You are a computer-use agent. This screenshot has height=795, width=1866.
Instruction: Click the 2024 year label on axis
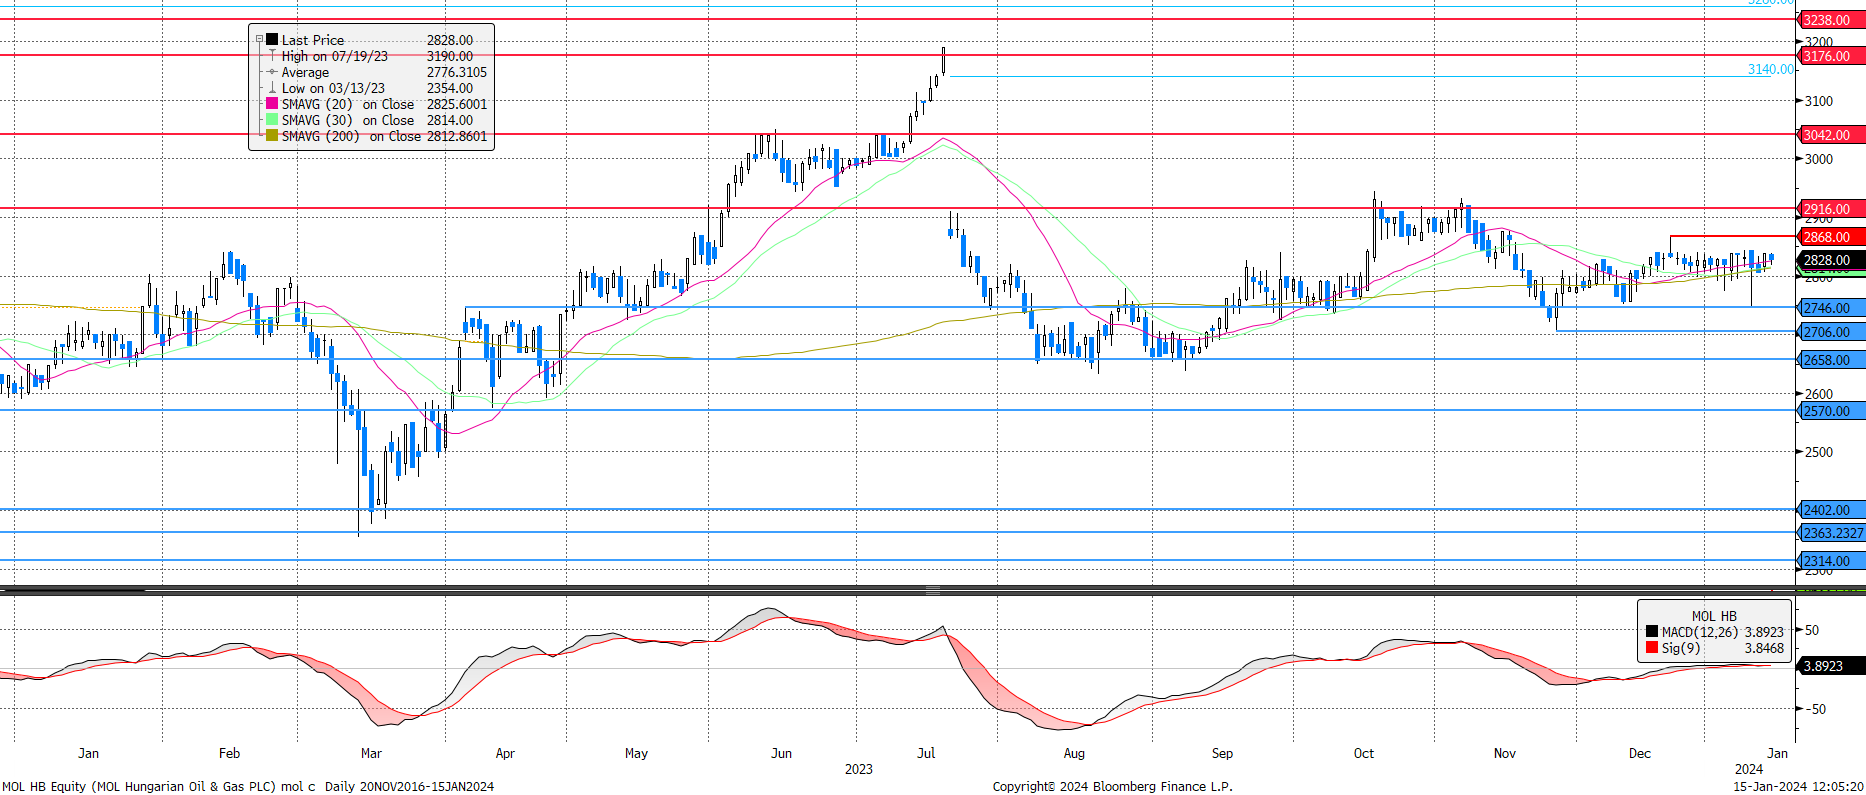pos(1749,769)
